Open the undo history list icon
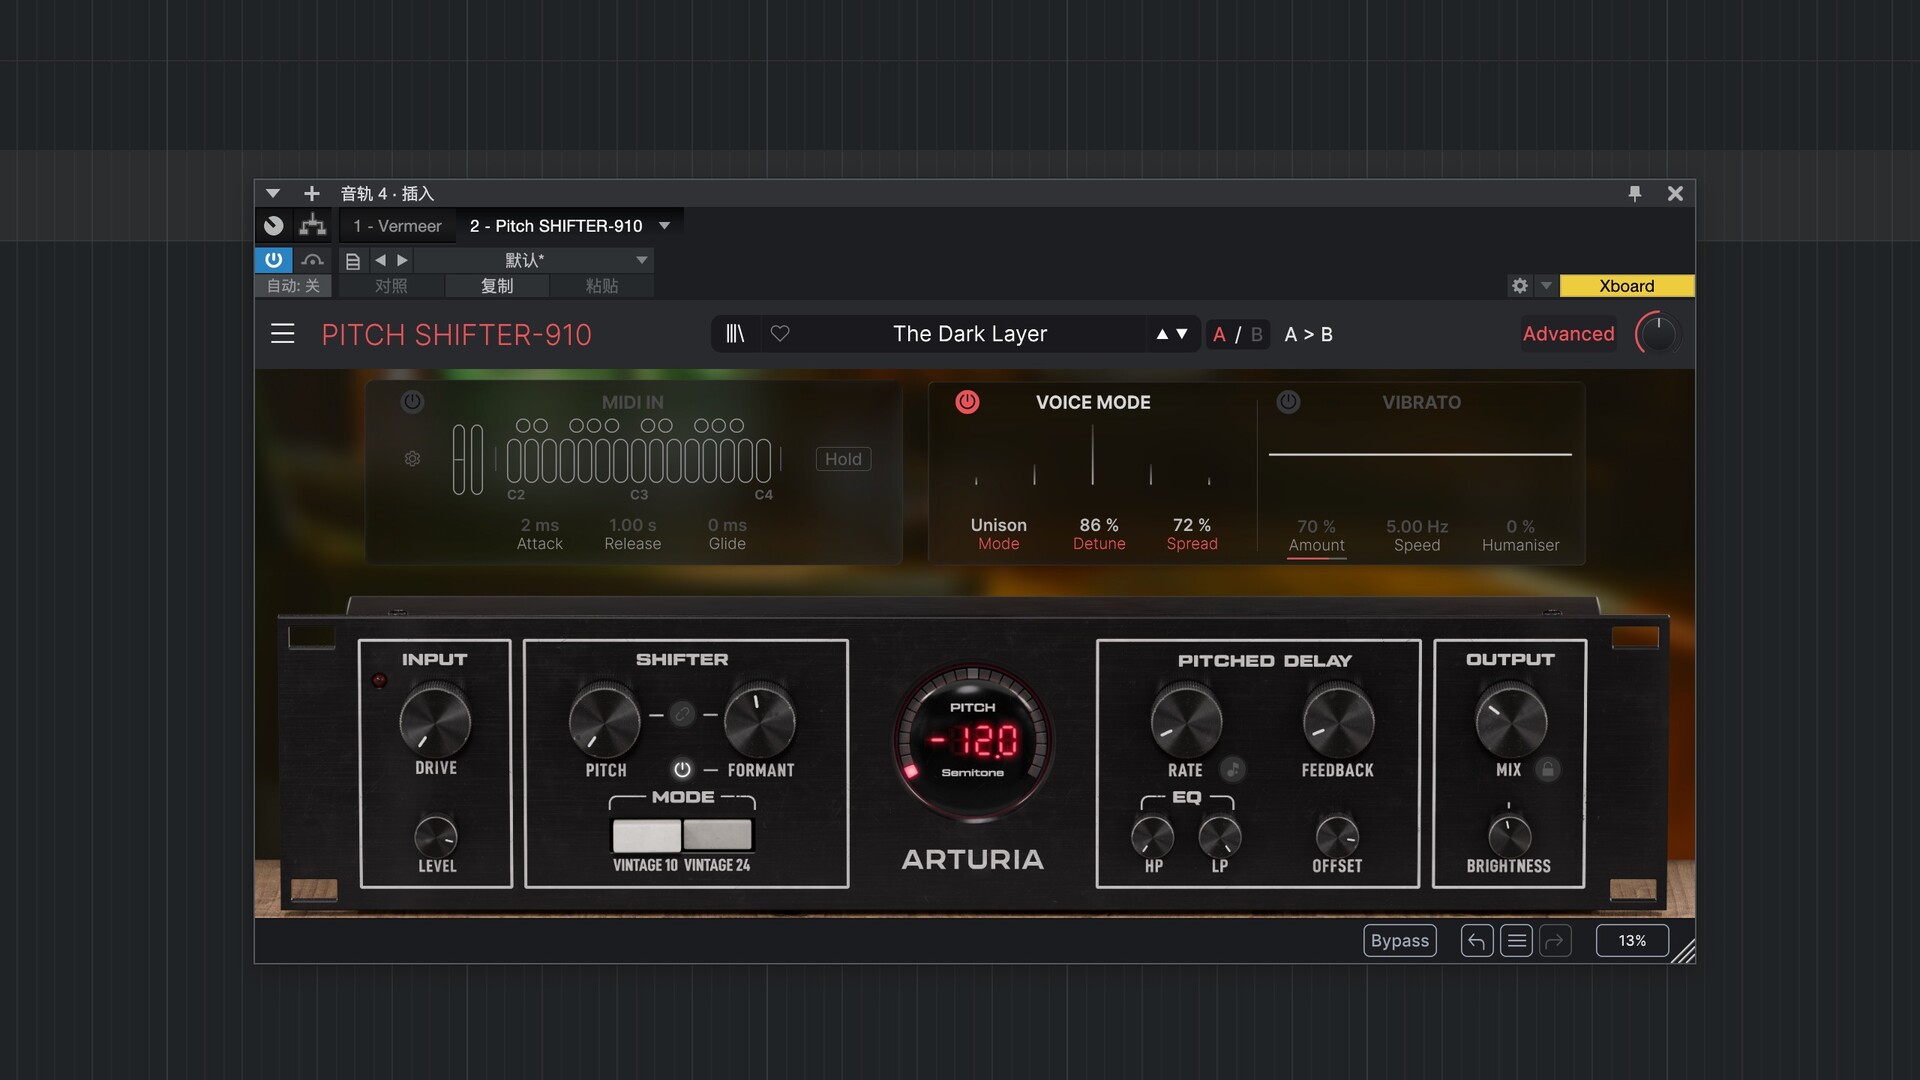The height and width of the screenshot is (1080, 1920). point(1516,940)
